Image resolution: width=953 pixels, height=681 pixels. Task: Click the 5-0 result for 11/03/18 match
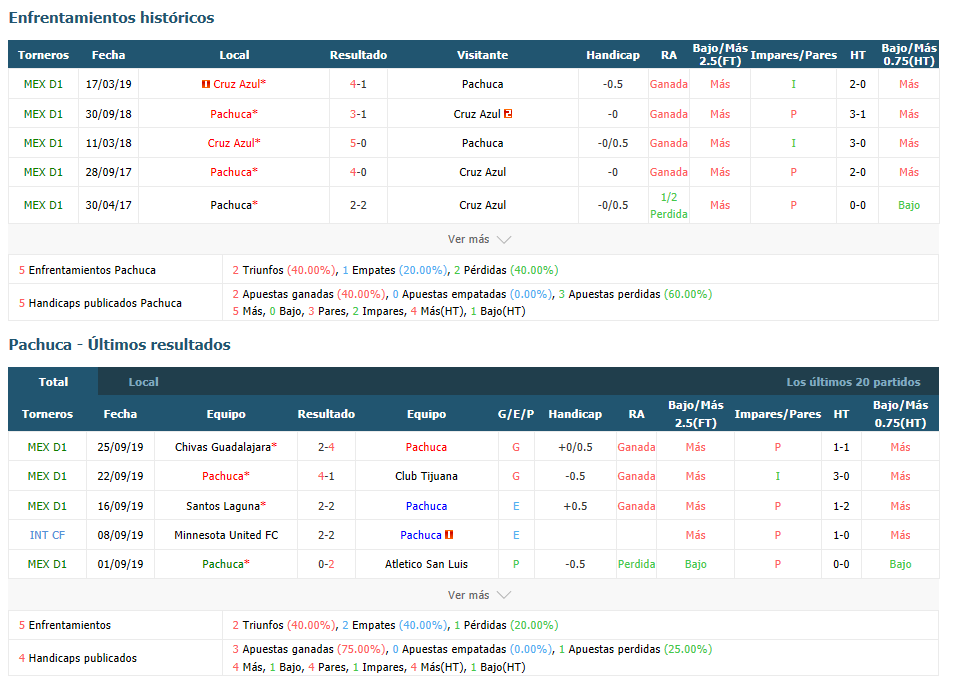click(358, 143)
